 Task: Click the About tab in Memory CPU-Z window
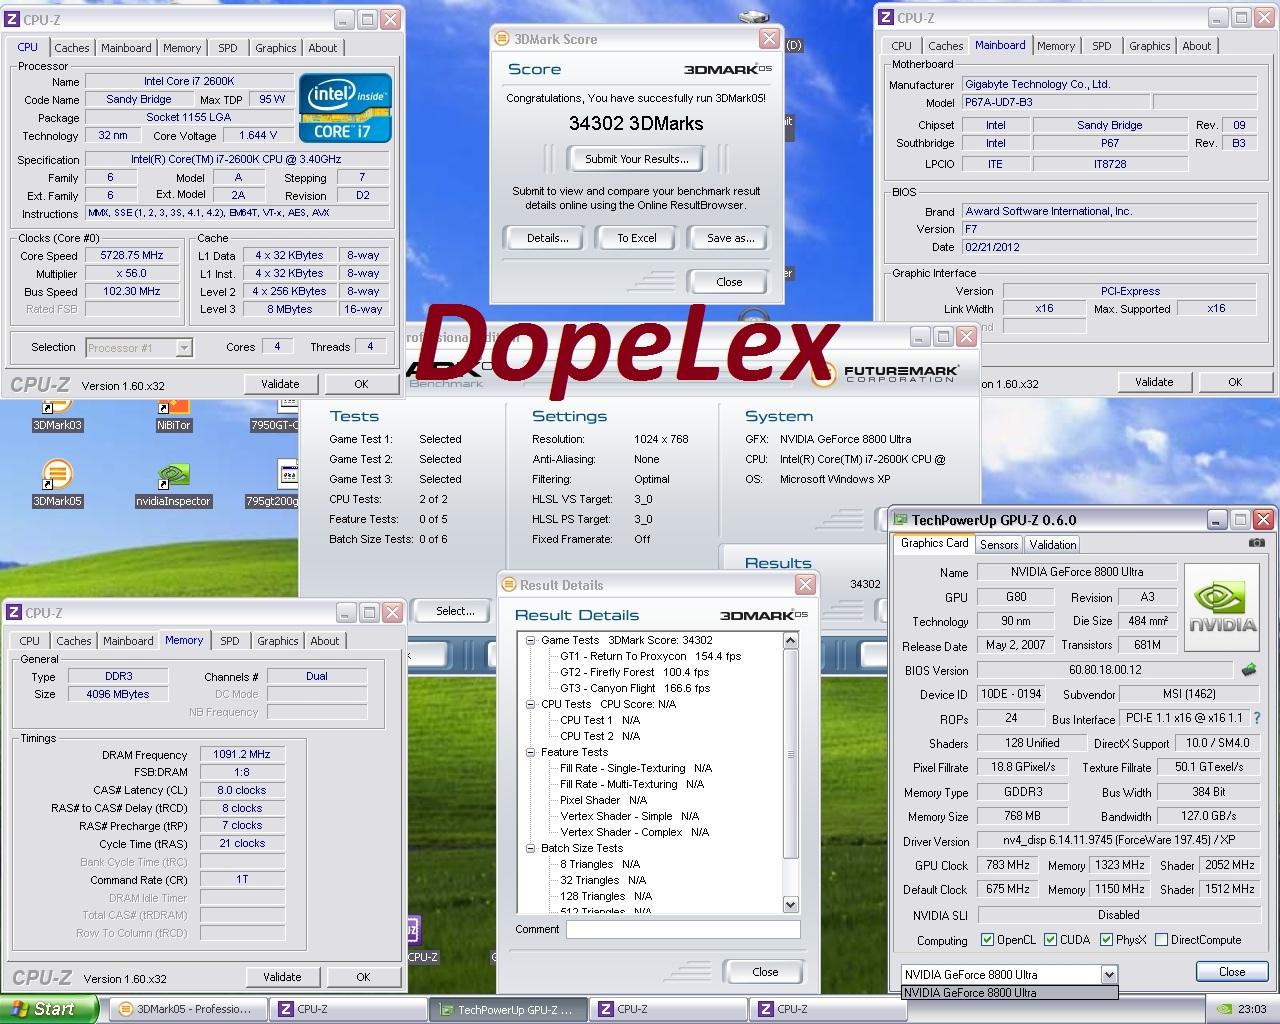324,641
